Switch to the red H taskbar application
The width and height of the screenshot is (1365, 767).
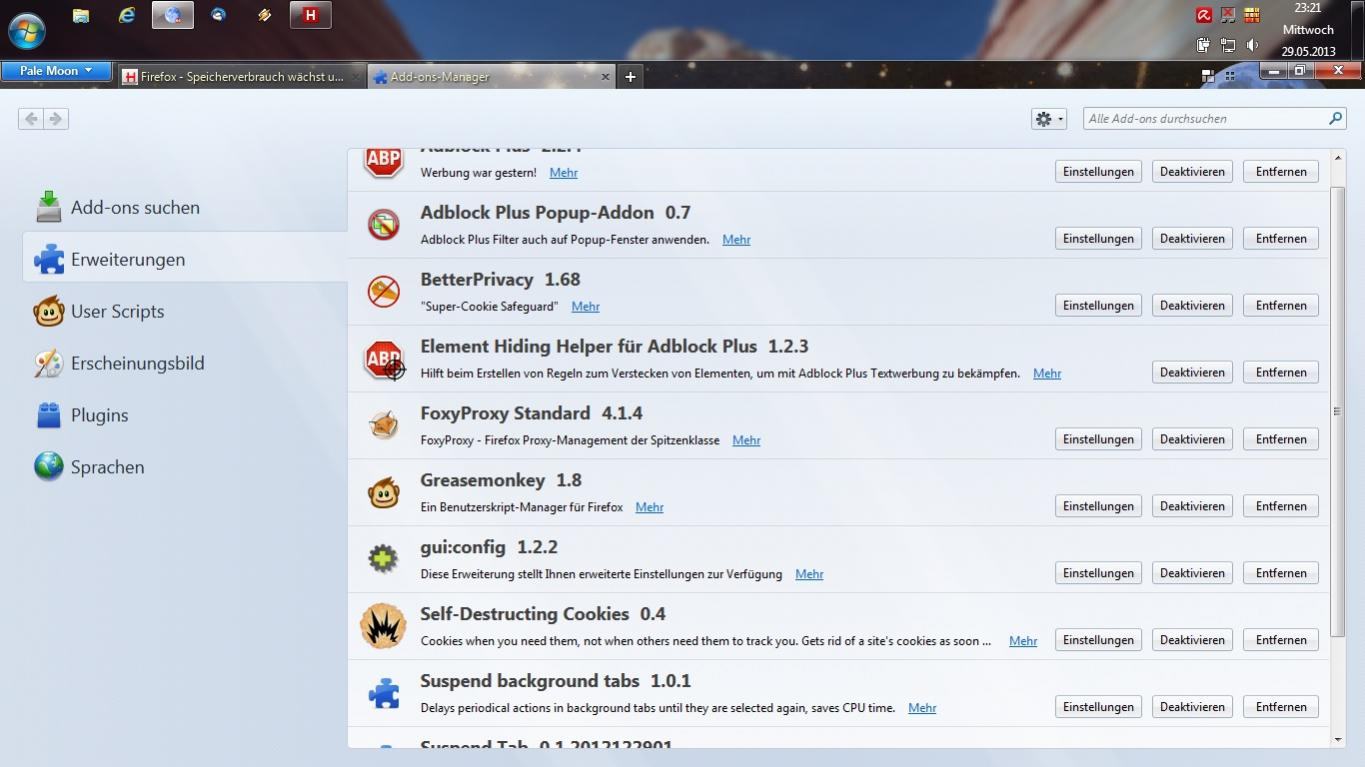point(310,15)
